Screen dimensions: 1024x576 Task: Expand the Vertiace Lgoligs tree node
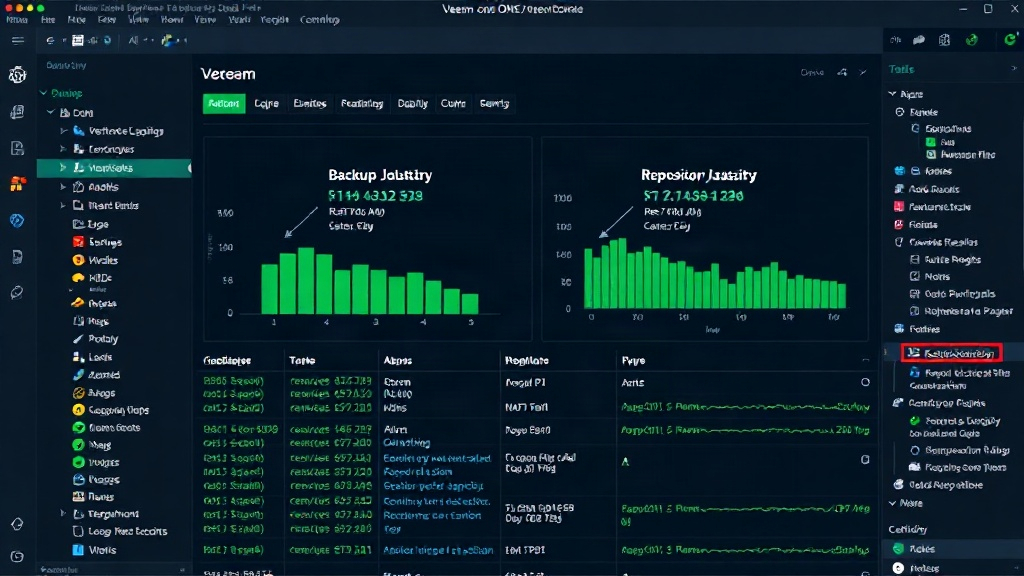click(63, 131)
